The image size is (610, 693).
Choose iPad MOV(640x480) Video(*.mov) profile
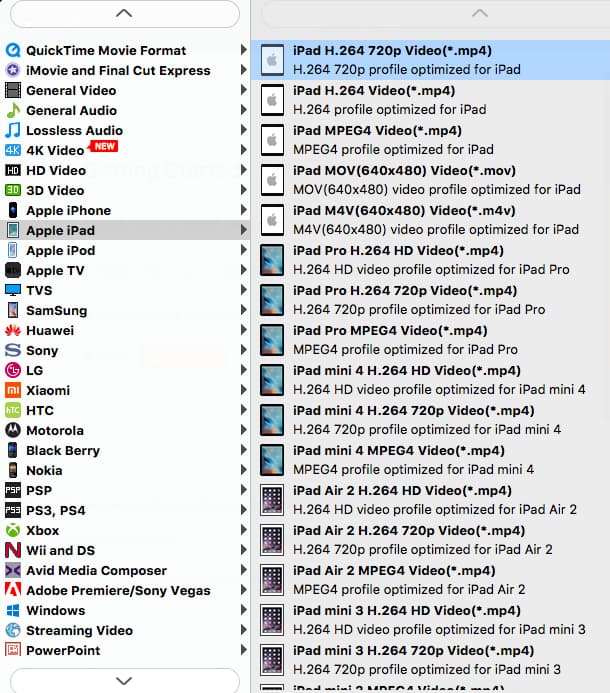[431, 180]
